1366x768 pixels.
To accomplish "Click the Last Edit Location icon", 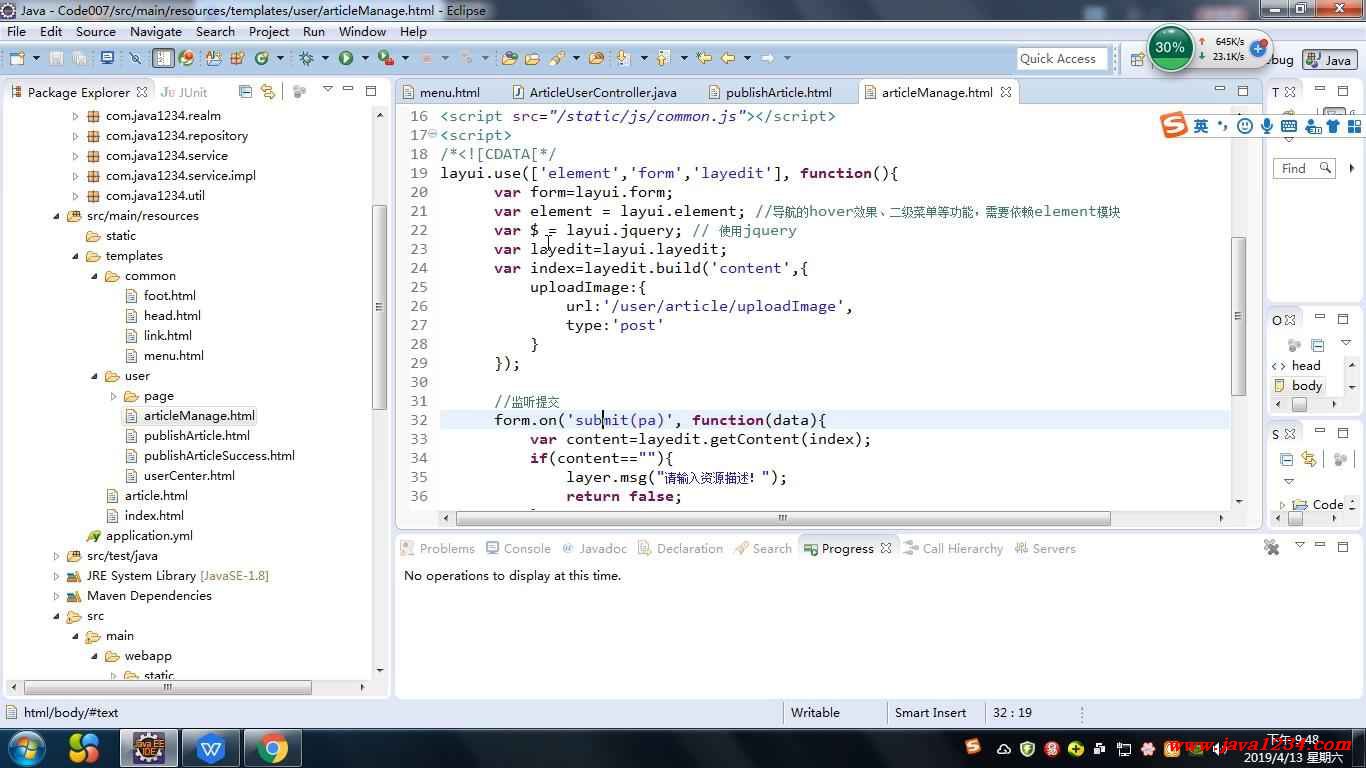I will [704, 58].
